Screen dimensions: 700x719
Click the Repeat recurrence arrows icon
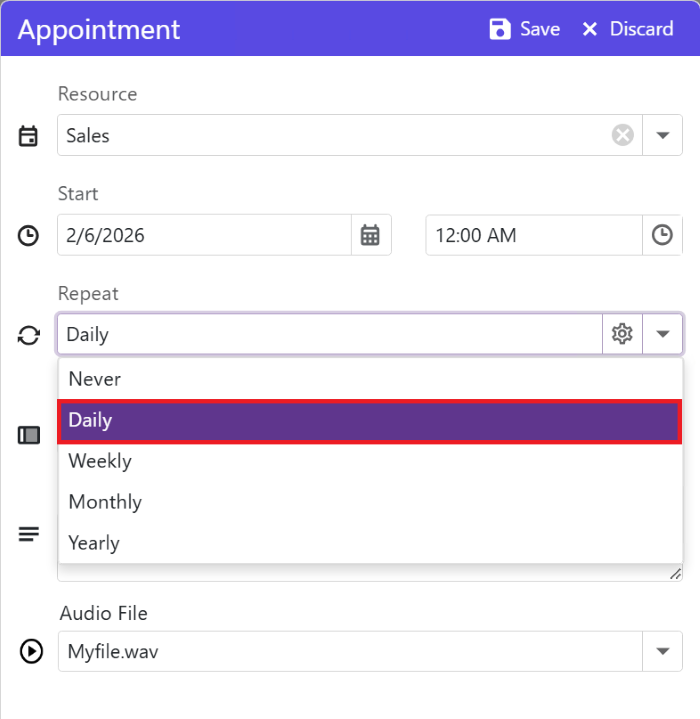click(29, 335)
